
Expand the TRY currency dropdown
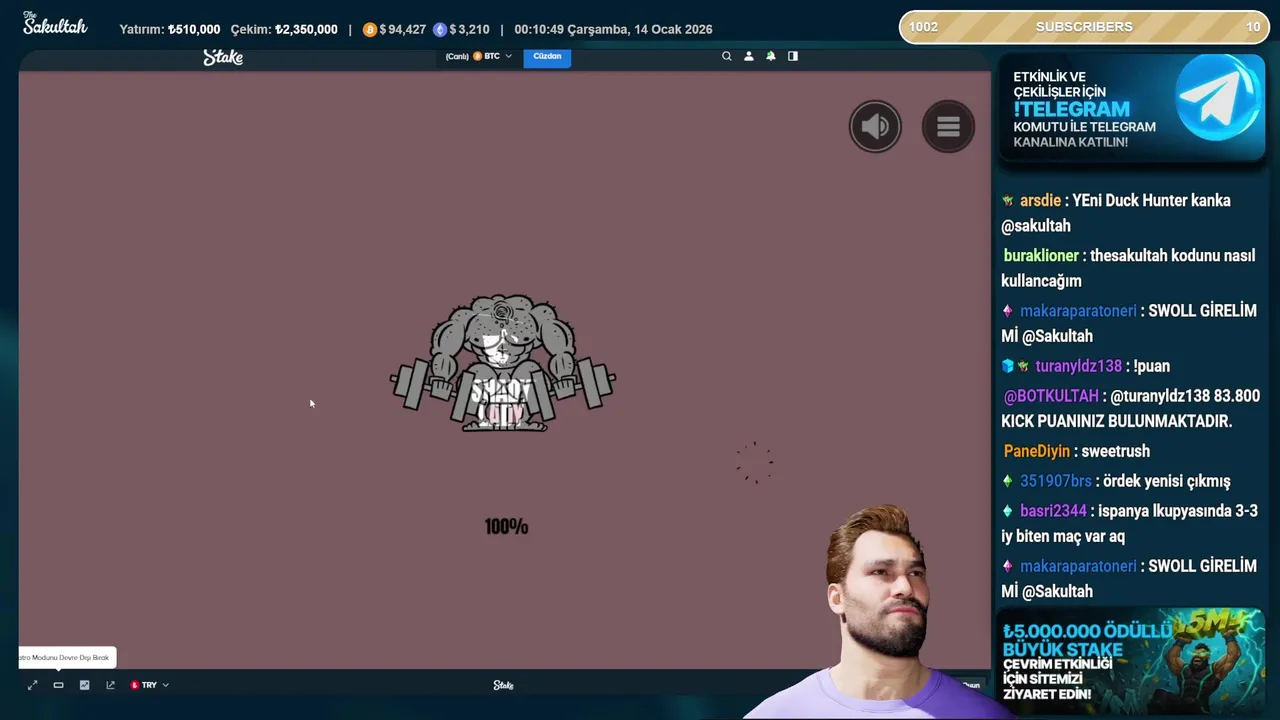pyautogui.click(x=149, y=685)
